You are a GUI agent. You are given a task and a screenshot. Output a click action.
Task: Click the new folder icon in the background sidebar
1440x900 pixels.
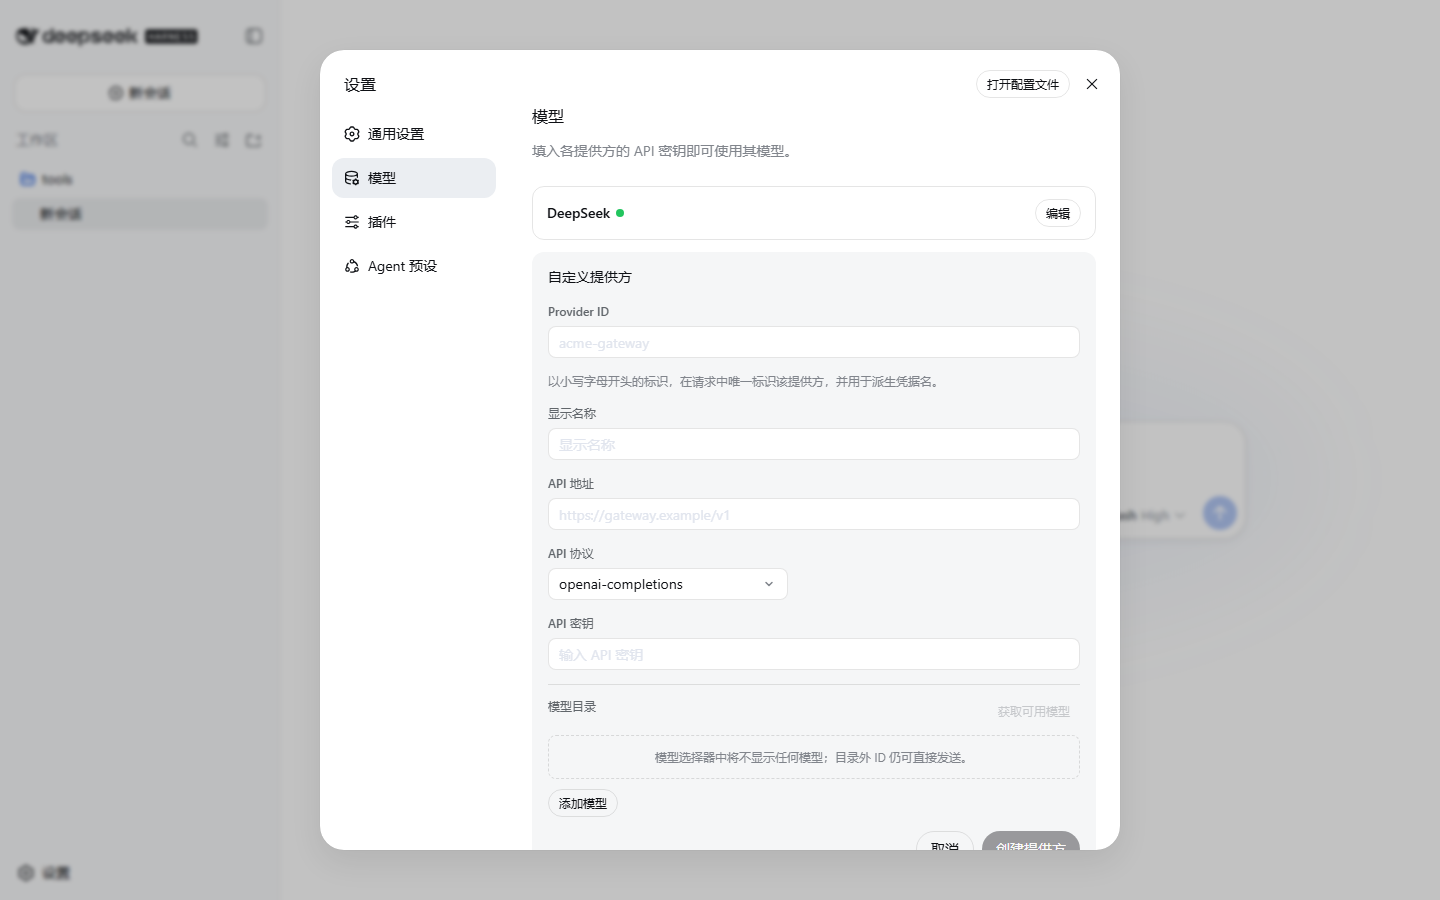click(x=253, y=140)
